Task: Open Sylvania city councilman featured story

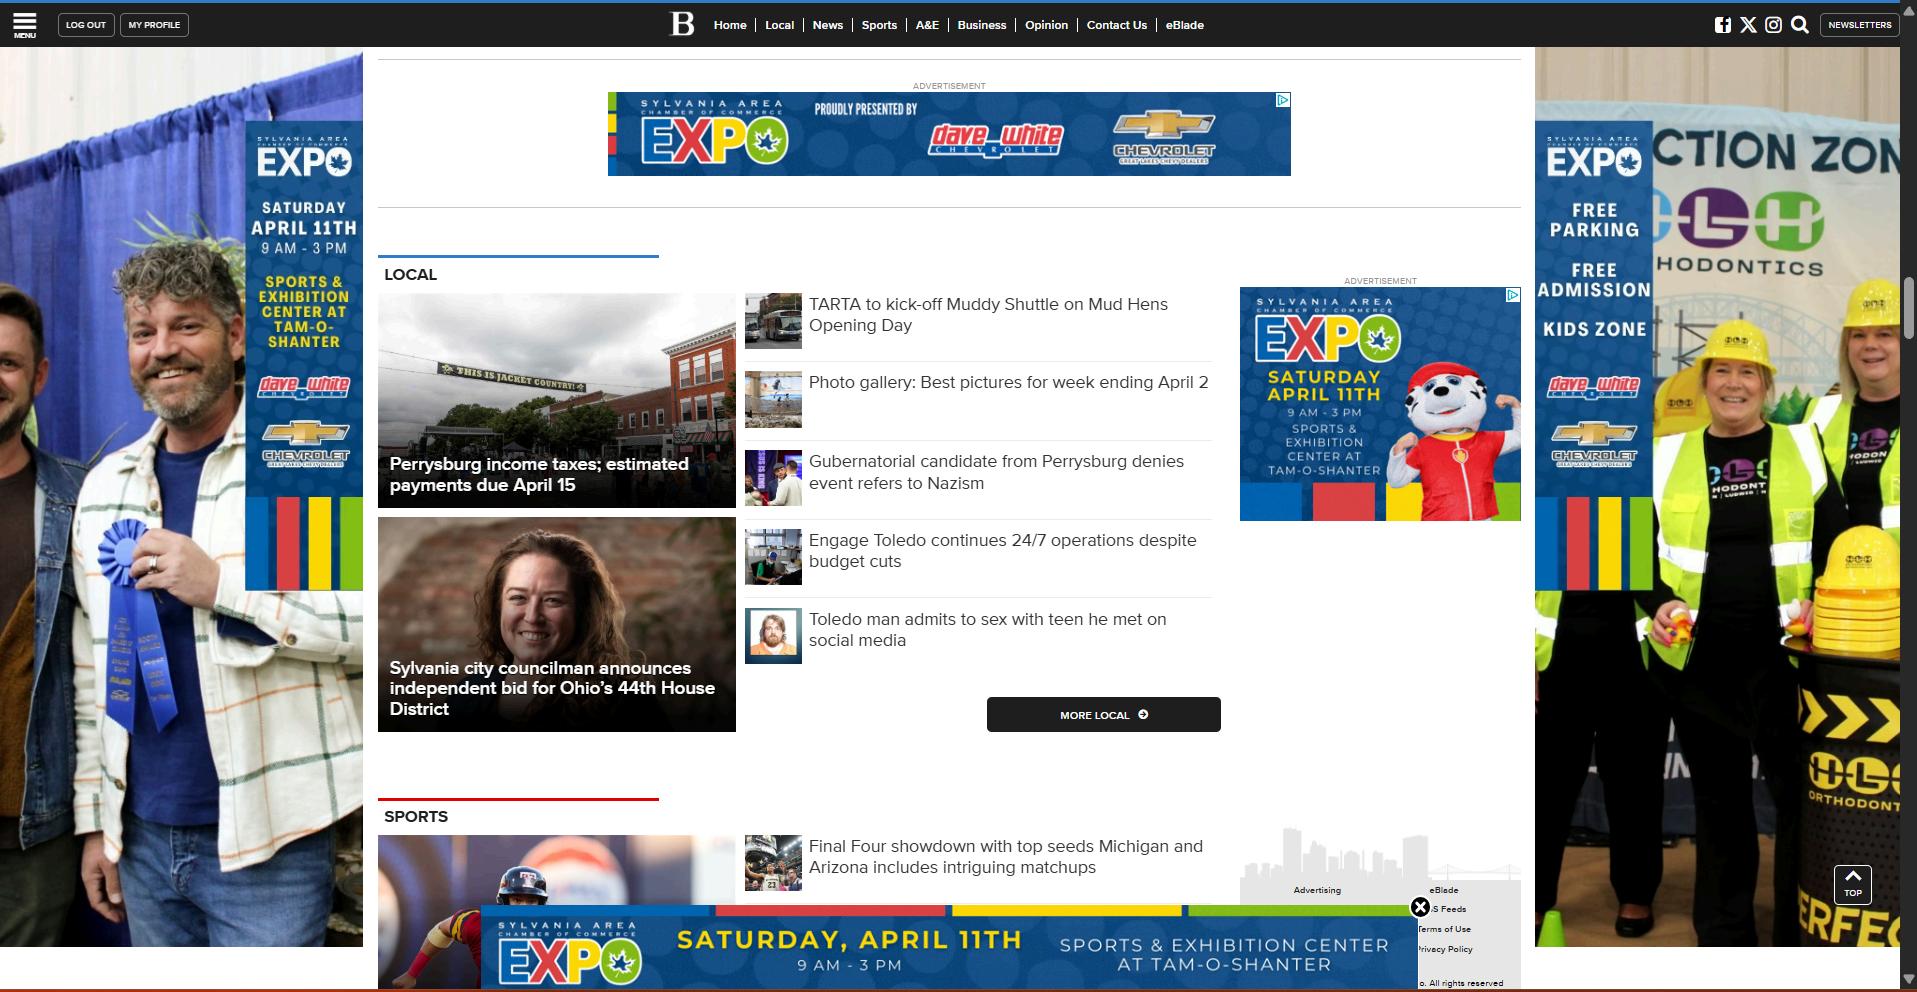Action: (x=557, y=624)
